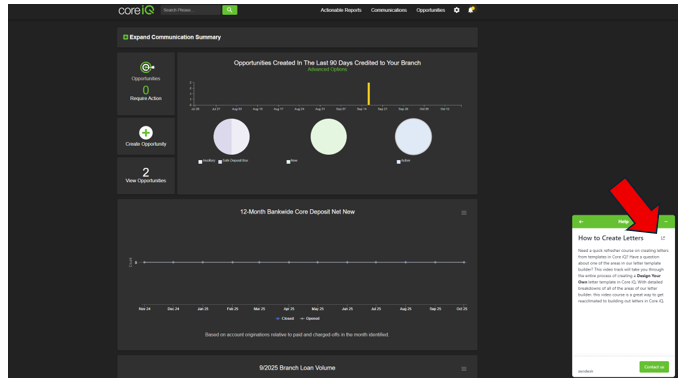Open the Actionable Reports menu
683x383 pixels.
tap(341, 10)
